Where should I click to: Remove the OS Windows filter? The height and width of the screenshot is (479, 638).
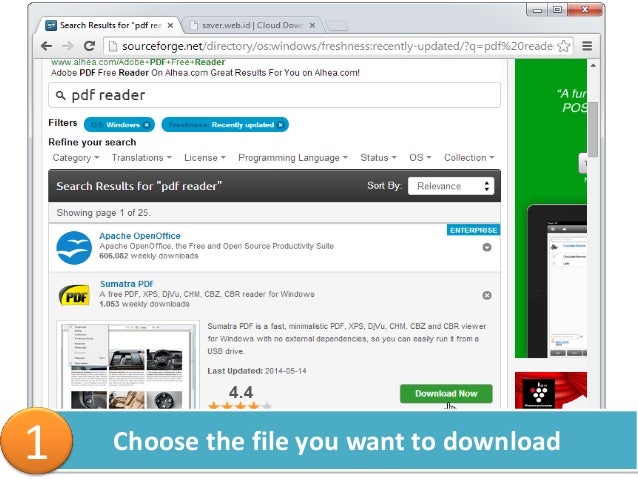[147, 125]
